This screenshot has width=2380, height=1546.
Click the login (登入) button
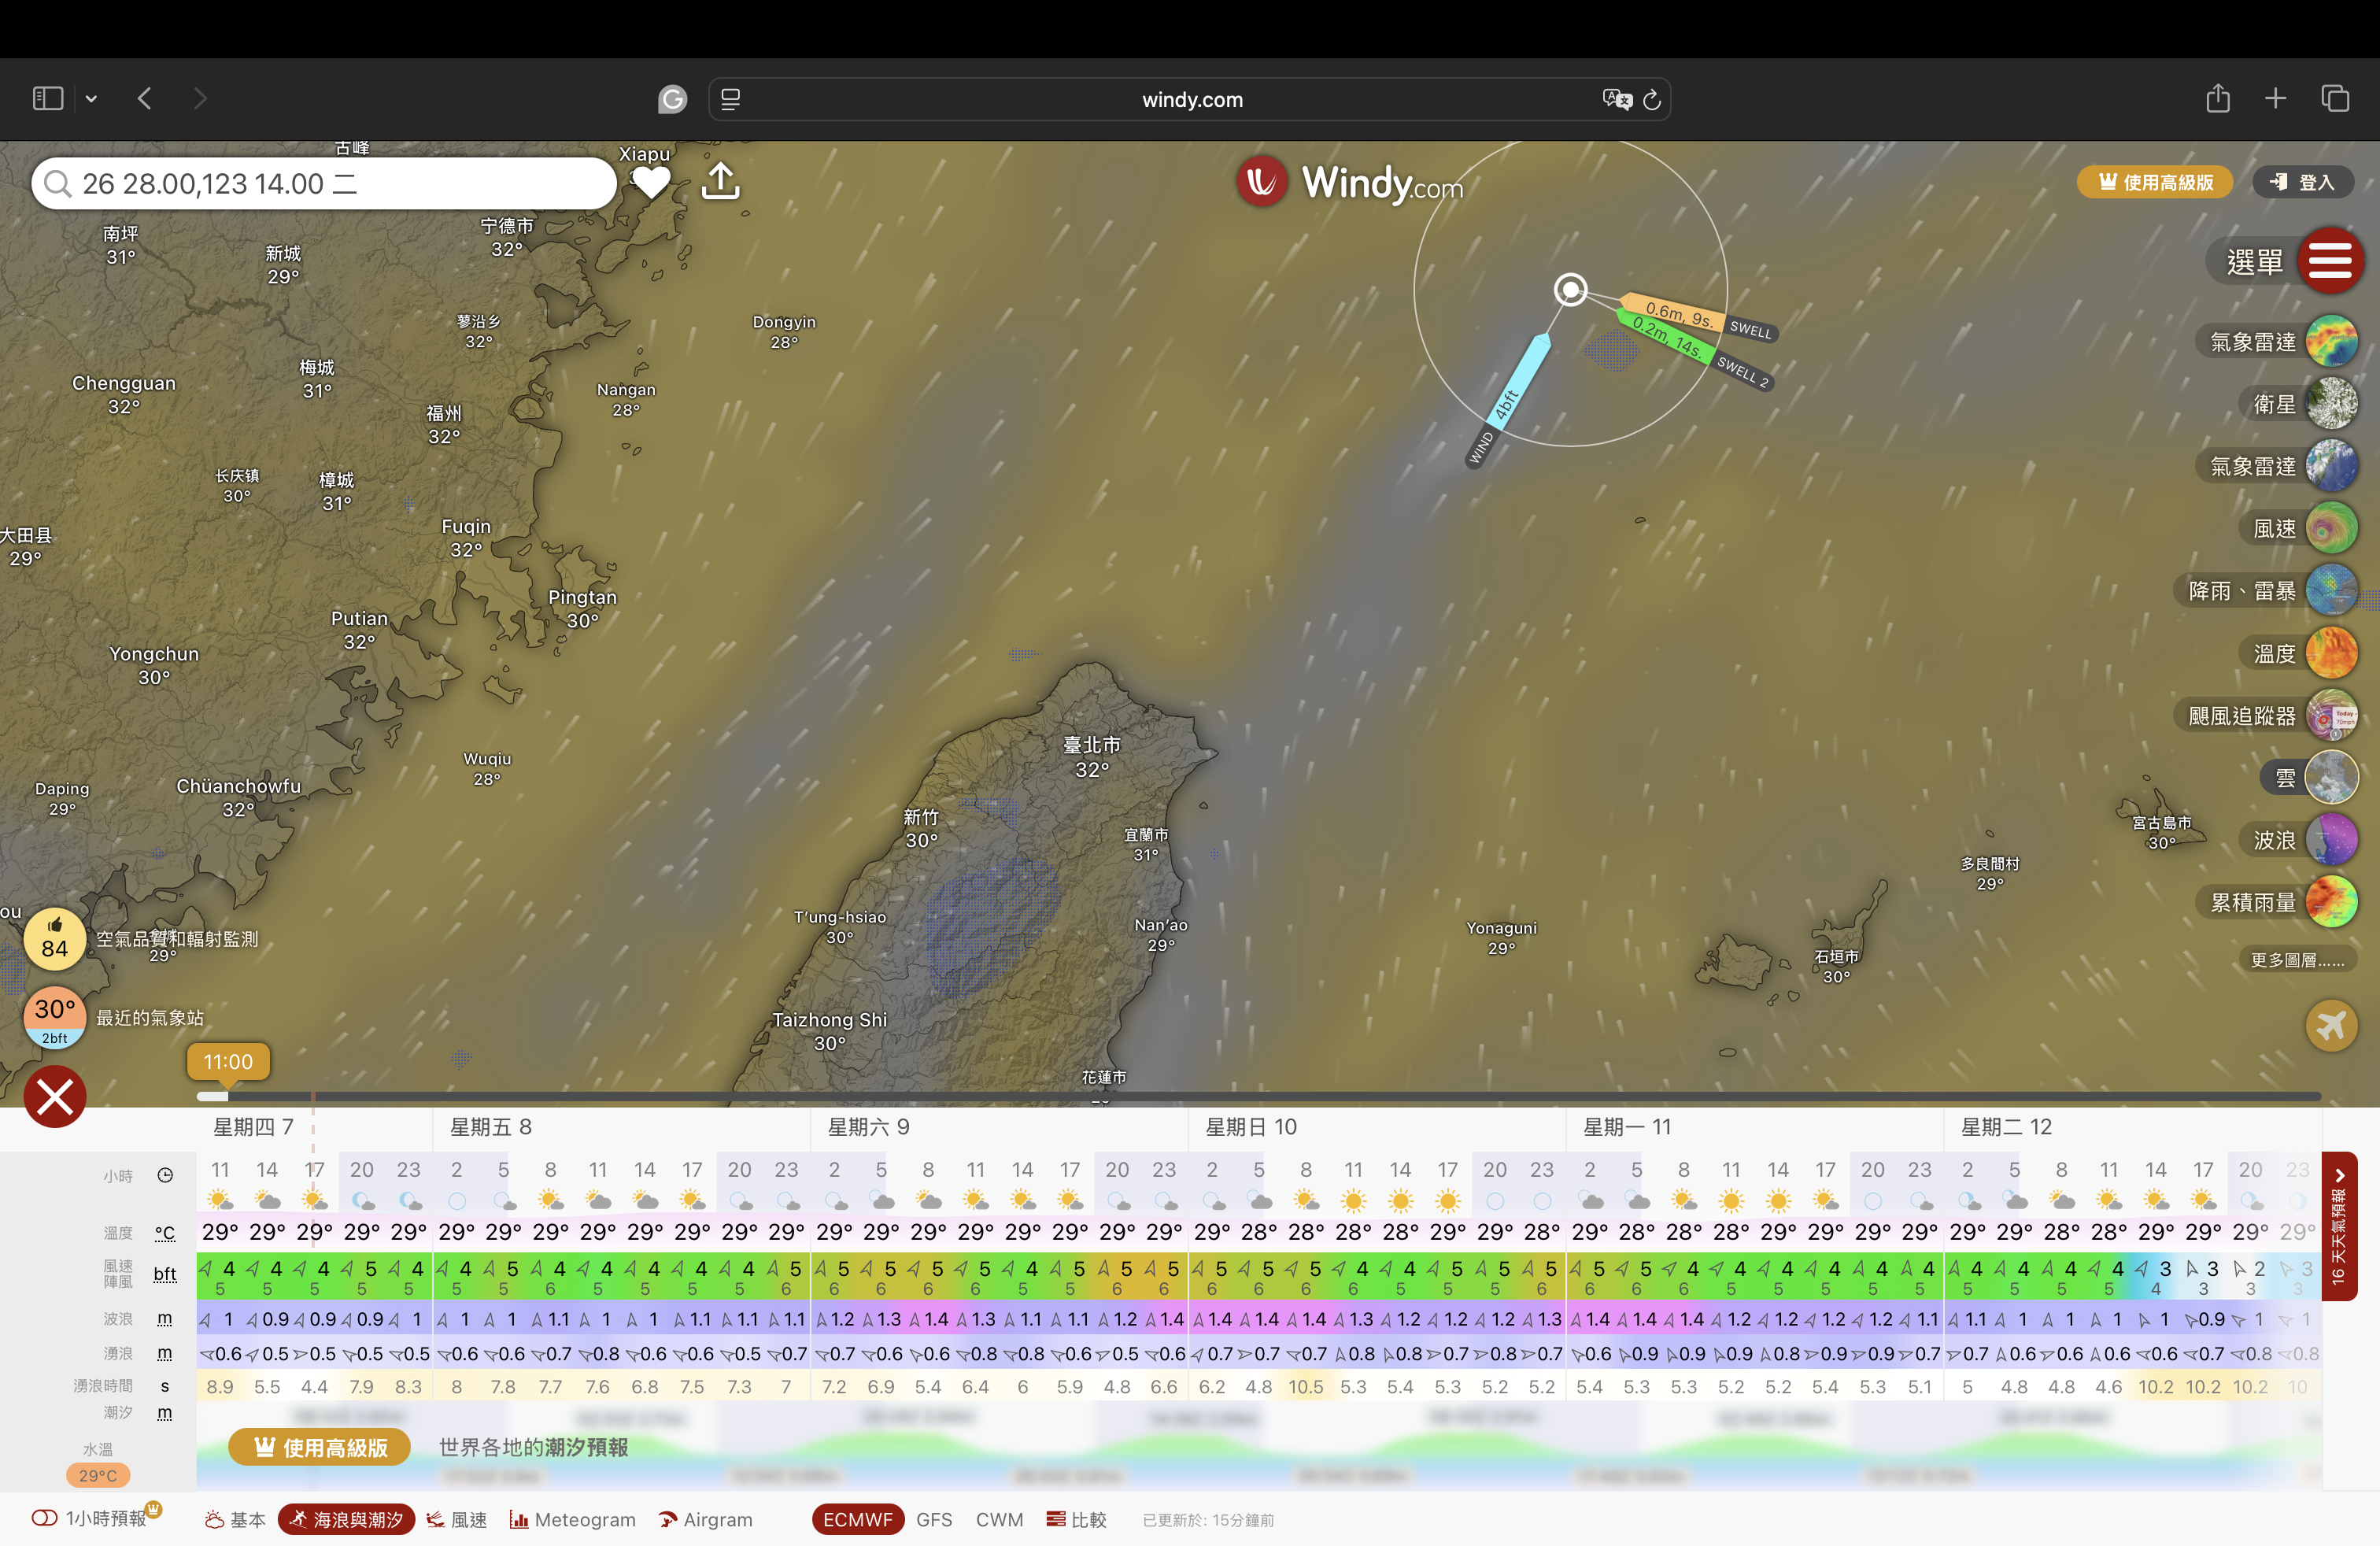pyautogui.click(x=2303, y=182)
